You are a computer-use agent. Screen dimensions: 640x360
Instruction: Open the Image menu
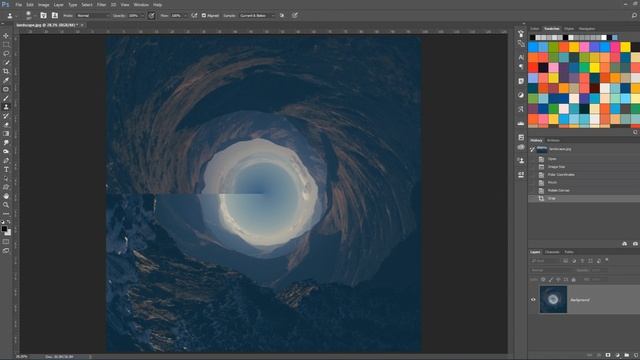pos(44,5)
